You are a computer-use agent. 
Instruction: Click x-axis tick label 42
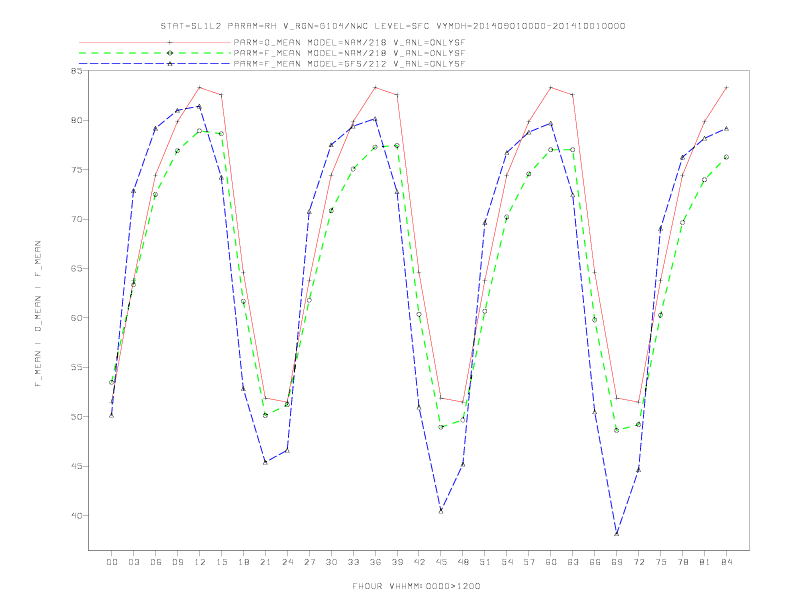419,562
